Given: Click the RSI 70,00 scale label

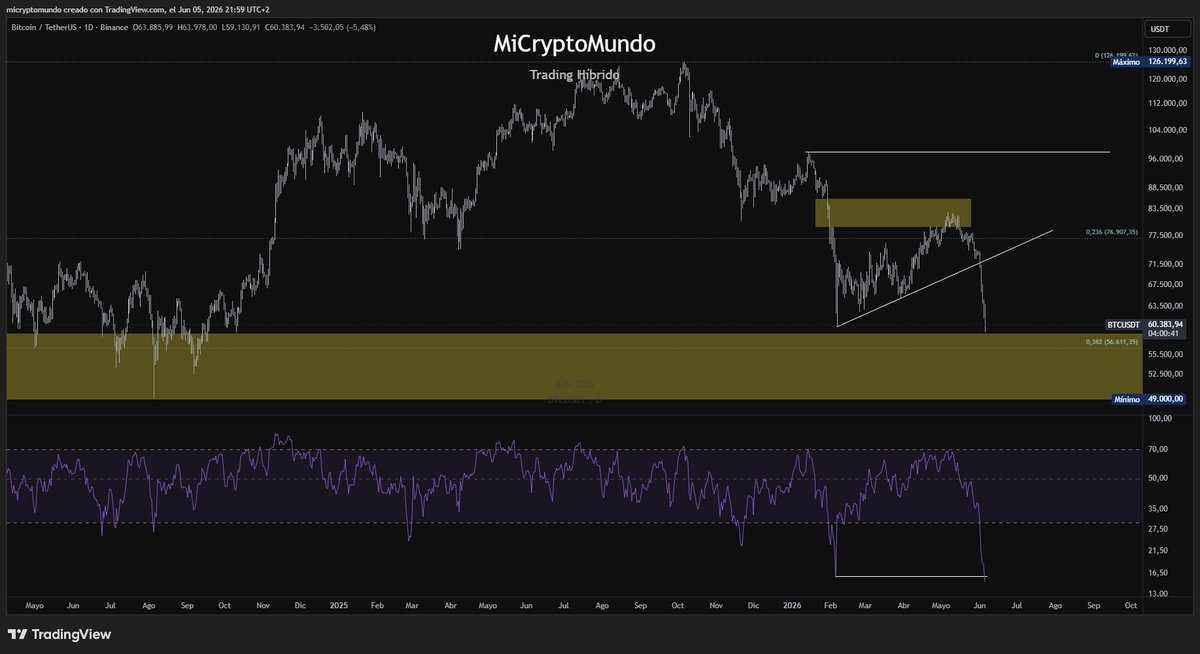Looking at the screenshot, I should coord(1158,450).
